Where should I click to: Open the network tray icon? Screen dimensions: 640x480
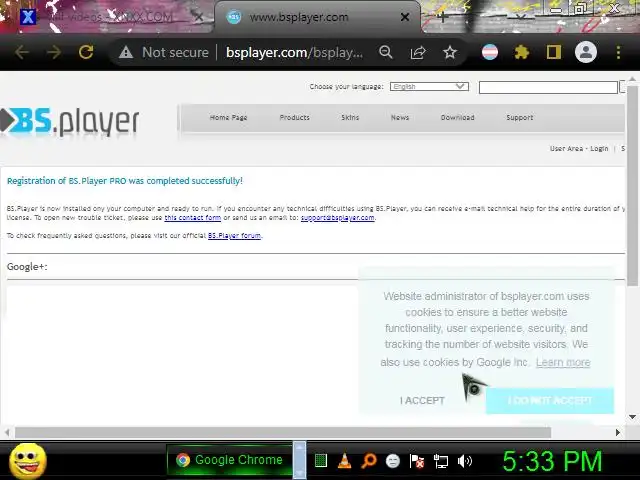click(441, 461)
